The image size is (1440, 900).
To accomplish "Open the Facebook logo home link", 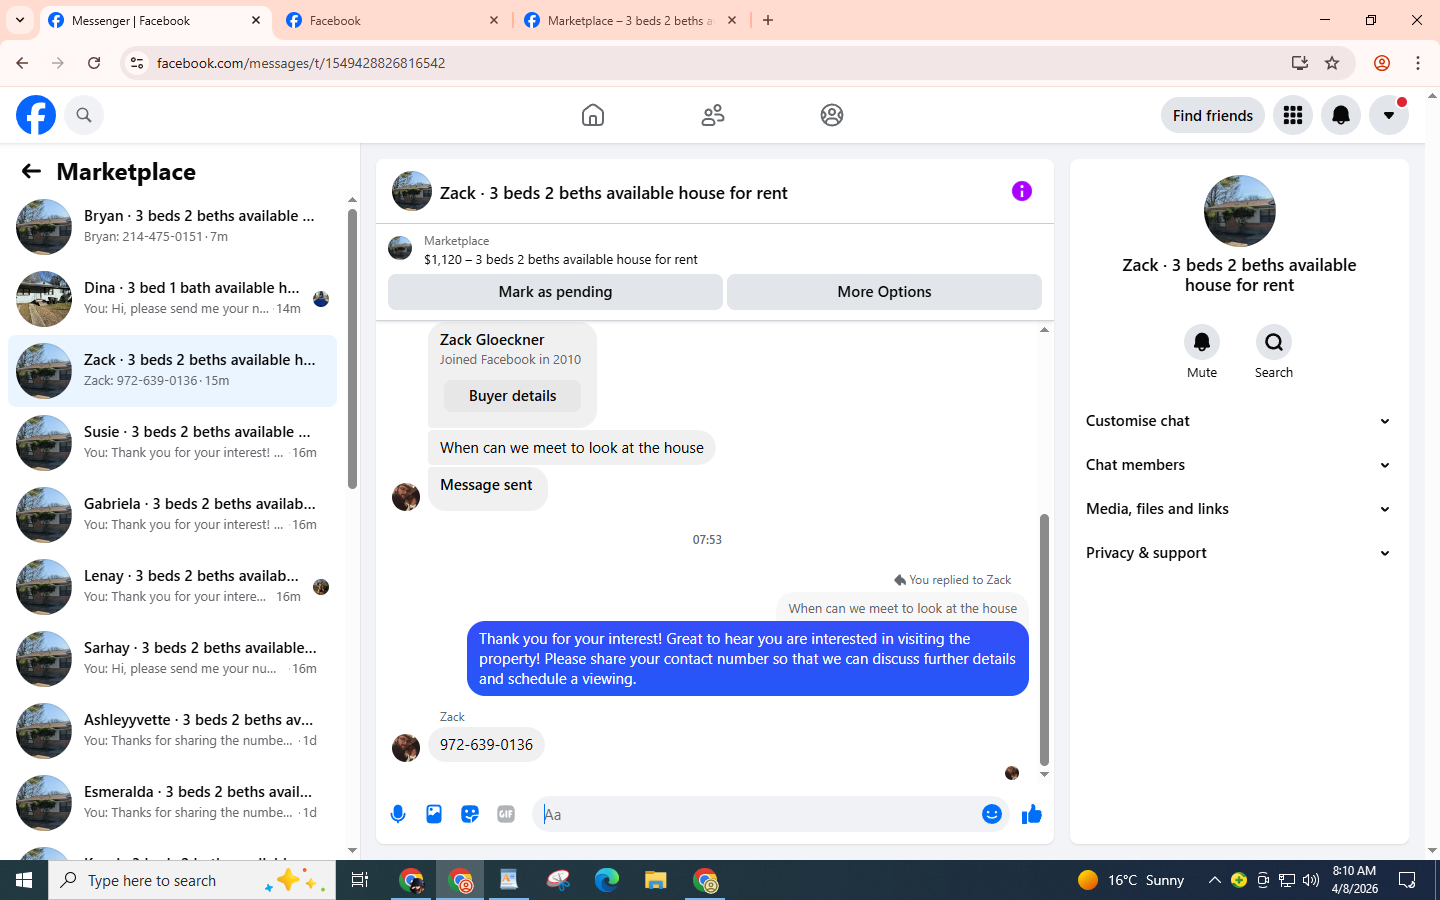I will [36, 115].
